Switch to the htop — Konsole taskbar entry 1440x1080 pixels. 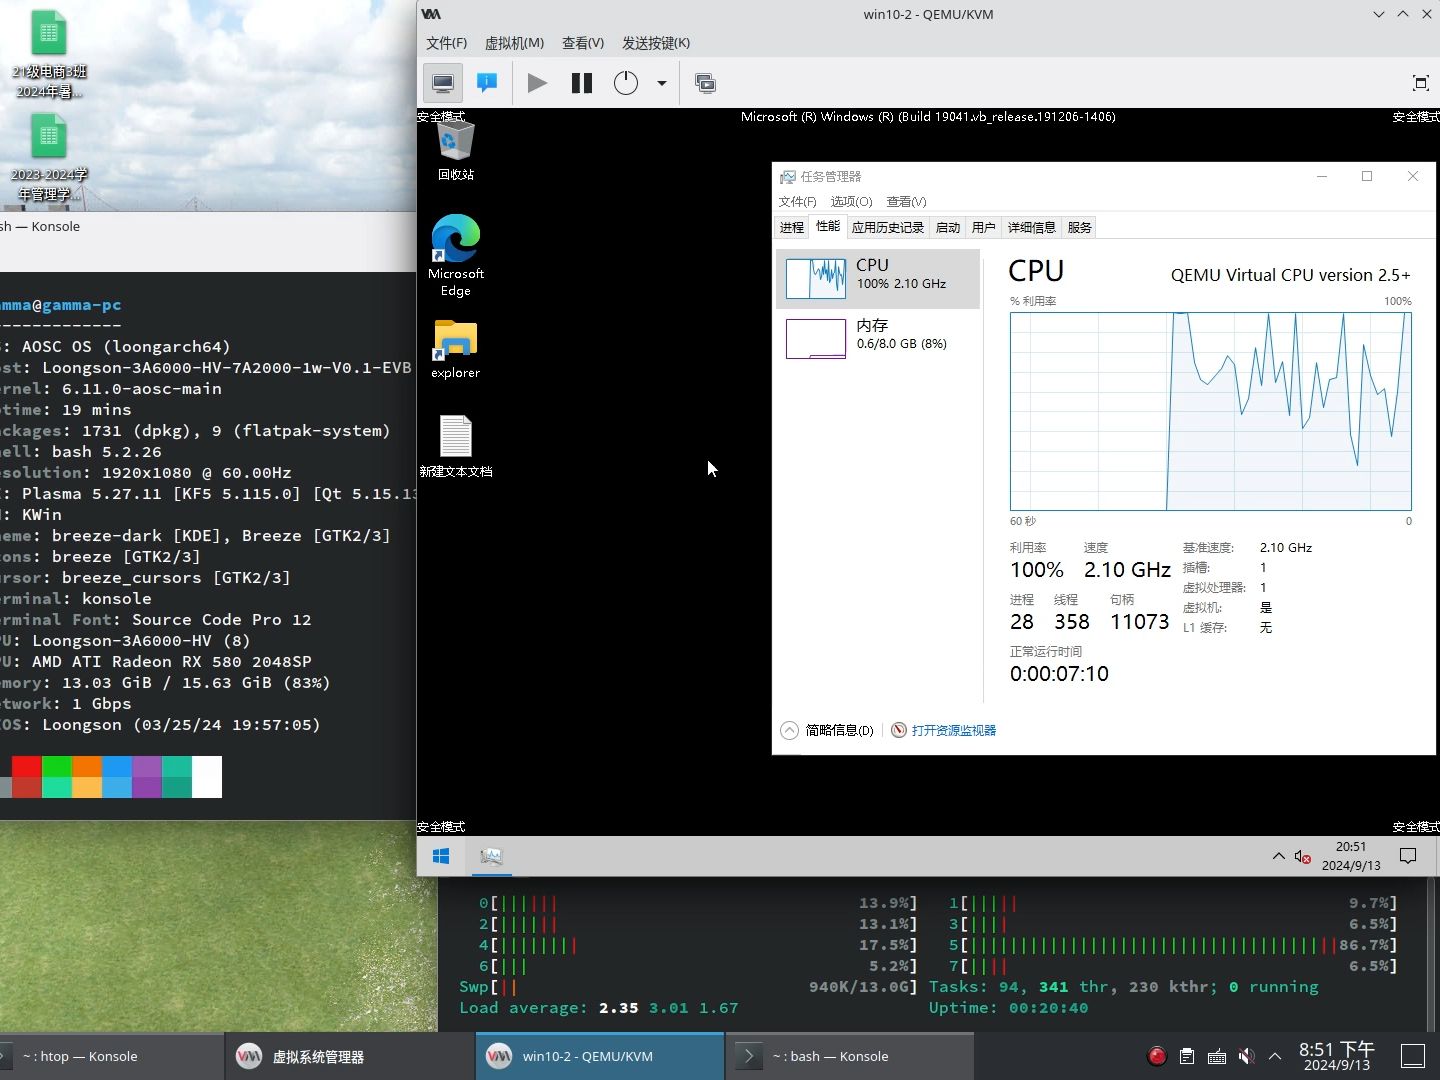111,1056
